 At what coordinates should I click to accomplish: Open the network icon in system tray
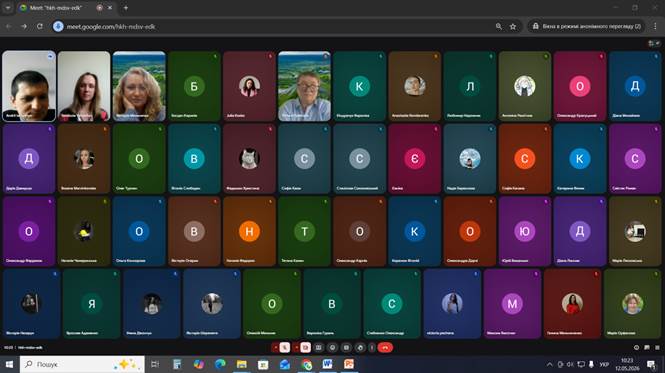click(581, 364)
